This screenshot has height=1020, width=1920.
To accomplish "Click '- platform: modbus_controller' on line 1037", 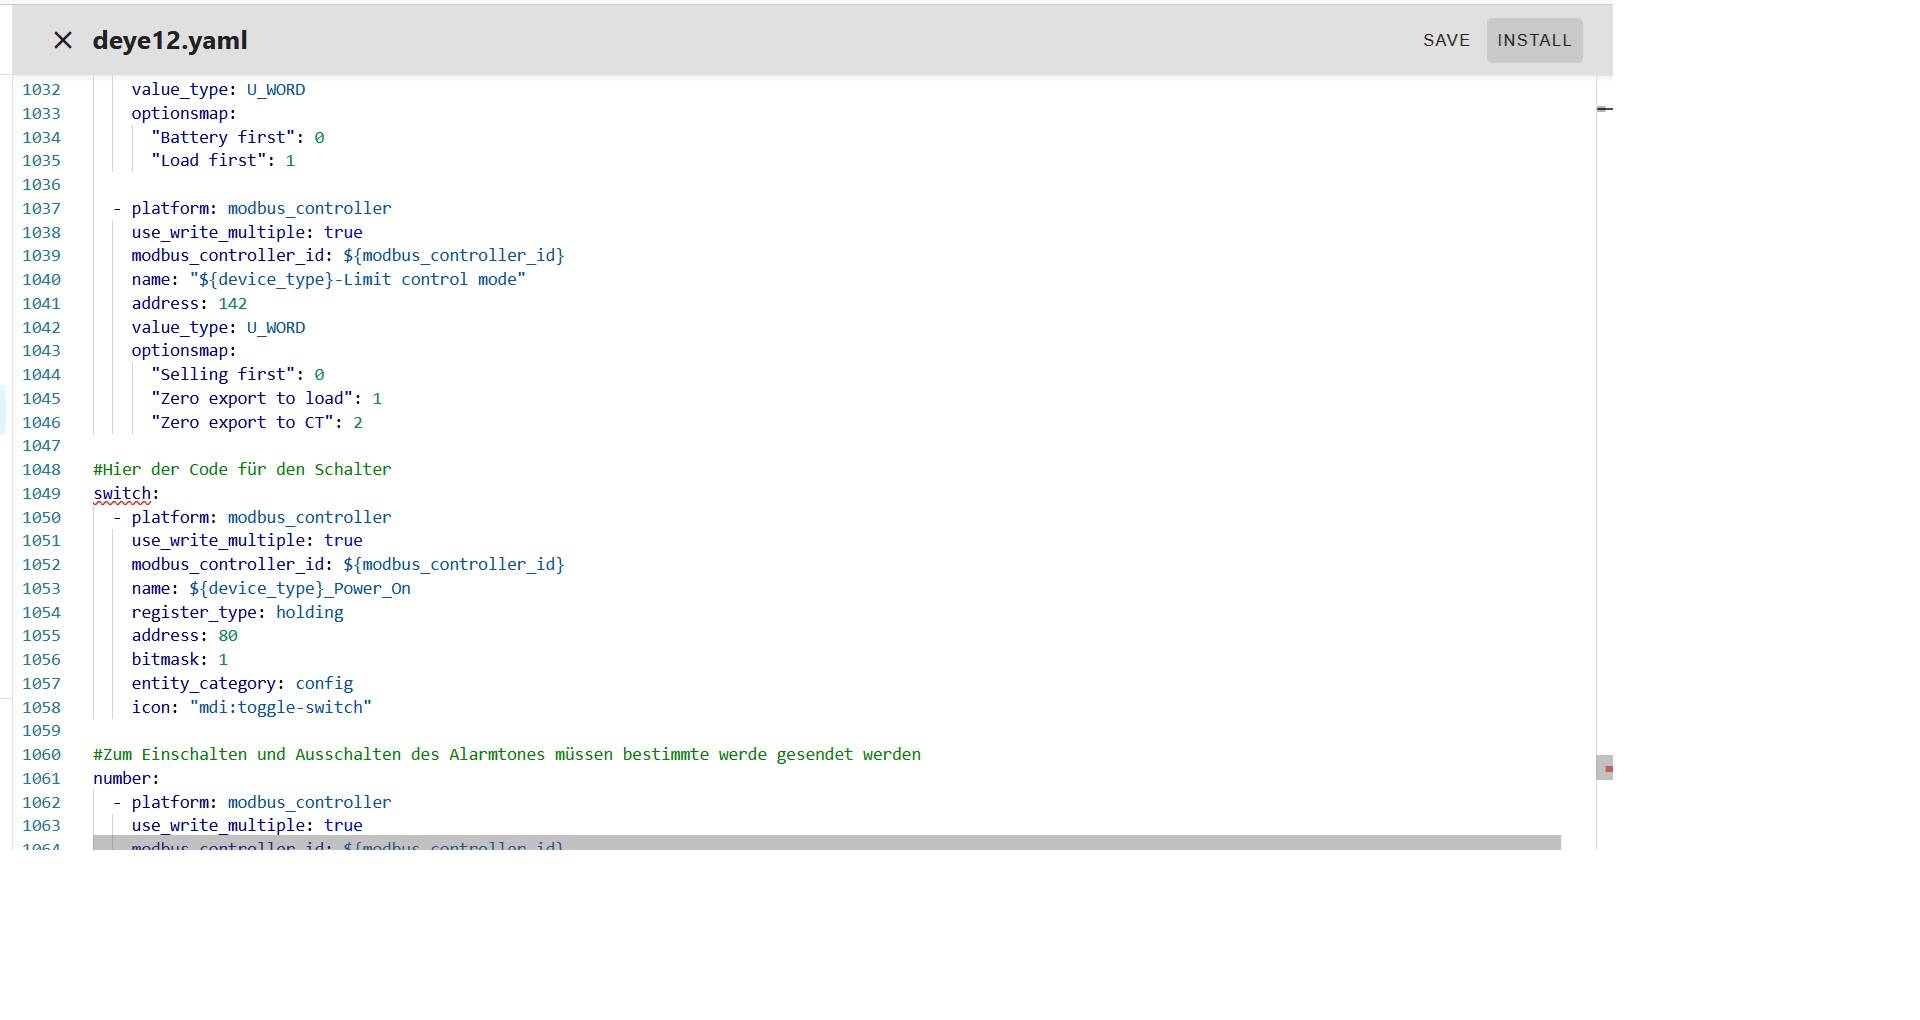I will (x=252, y=208).
